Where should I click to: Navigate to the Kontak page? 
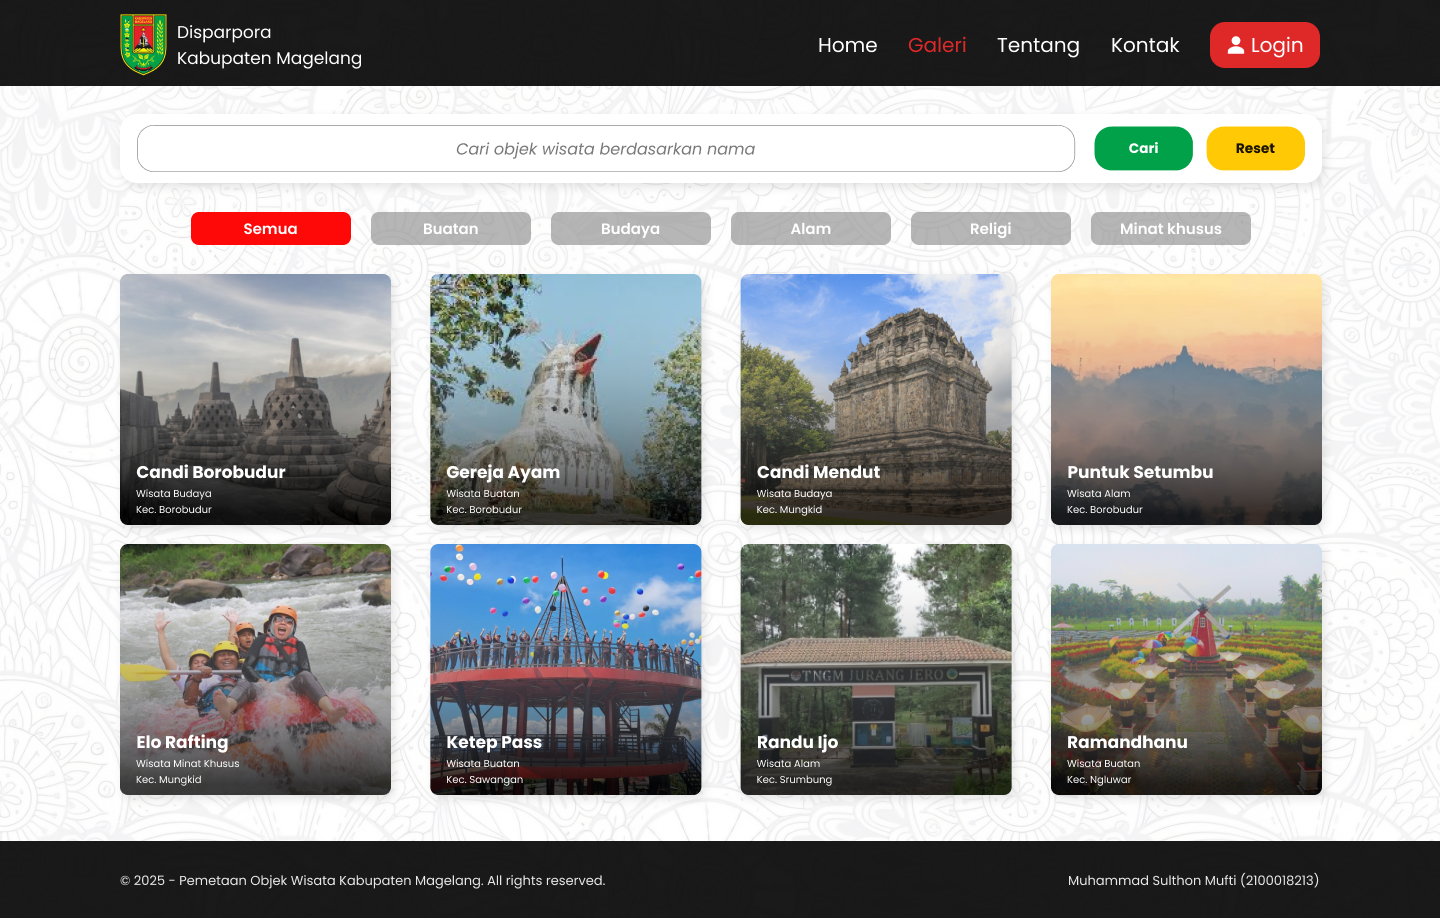[1145, 45]
